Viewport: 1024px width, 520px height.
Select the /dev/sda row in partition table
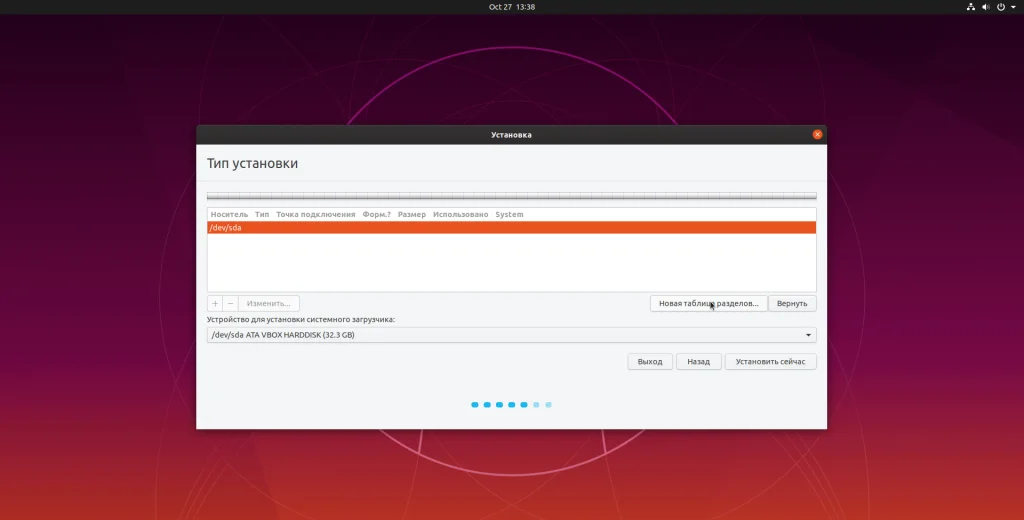tap(511, 227)
